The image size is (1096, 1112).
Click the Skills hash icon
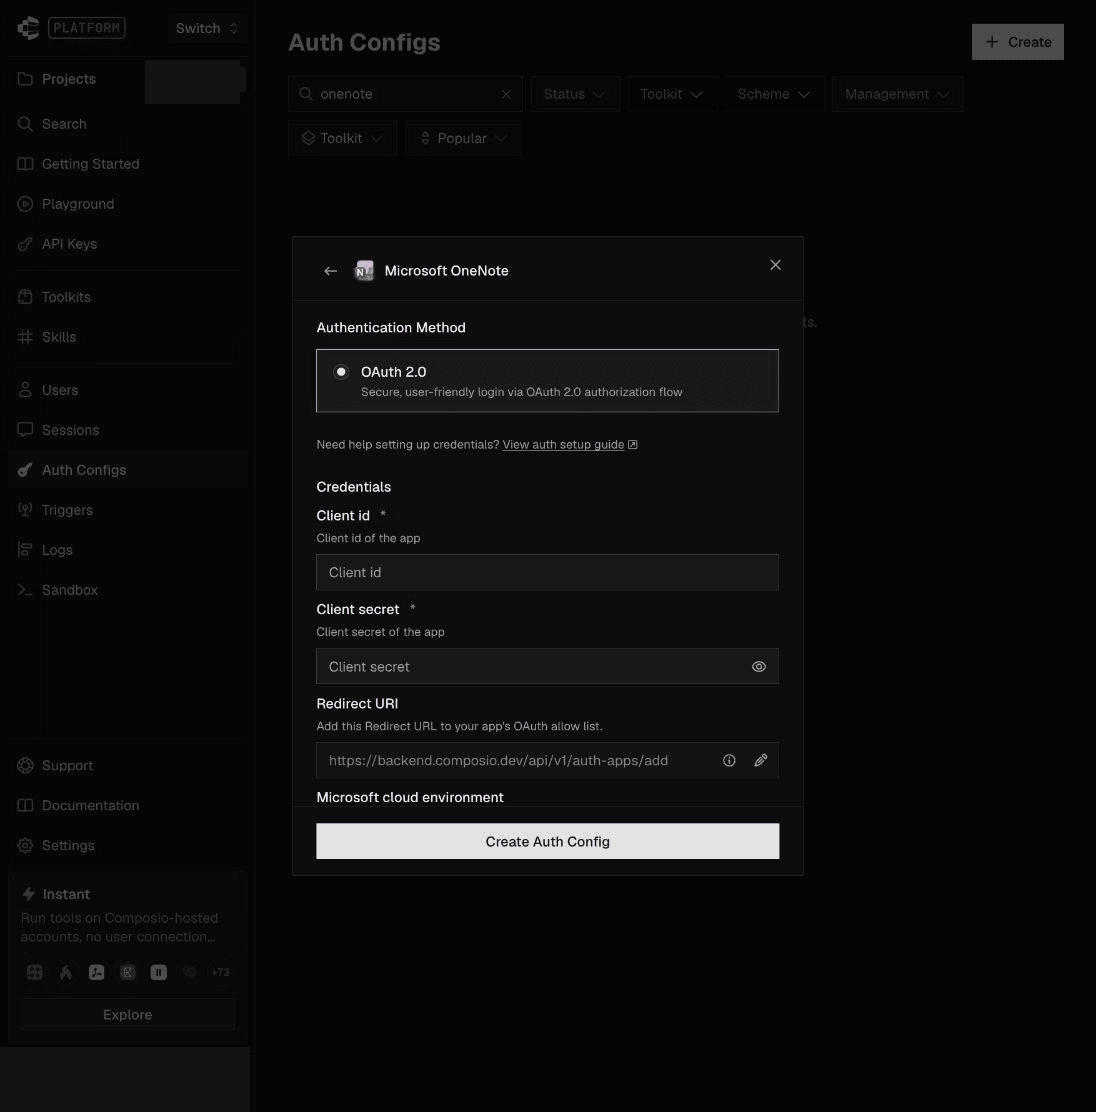tap(25, 337)
